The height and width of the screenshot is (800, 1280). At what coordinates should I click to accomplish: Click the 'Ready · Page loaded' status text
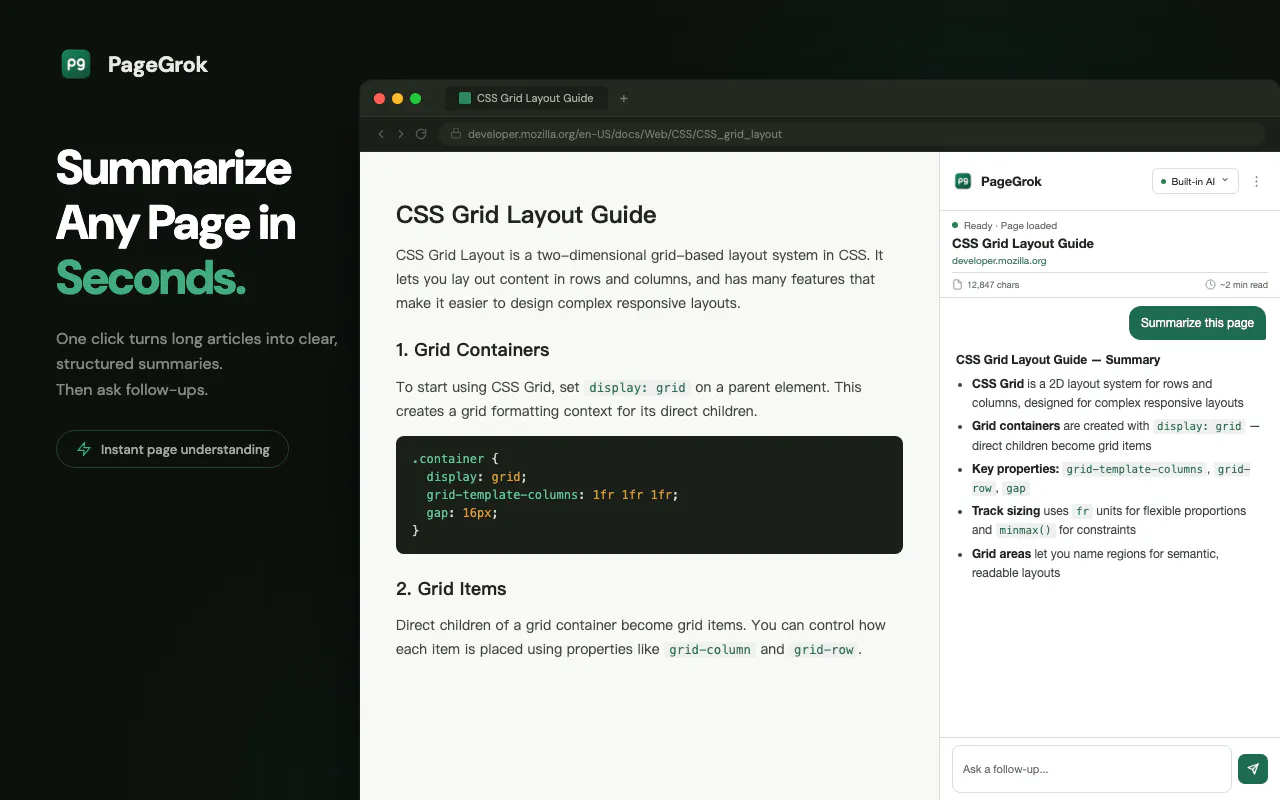tap(1010, 226)
